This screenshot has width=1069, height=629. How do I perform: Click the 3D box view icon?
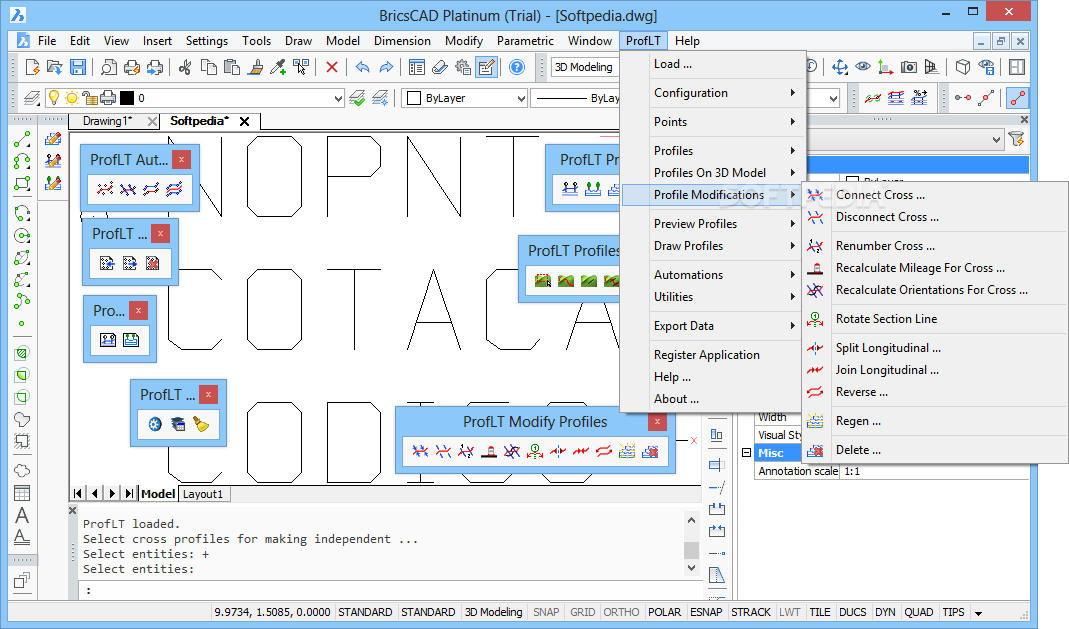963,67
